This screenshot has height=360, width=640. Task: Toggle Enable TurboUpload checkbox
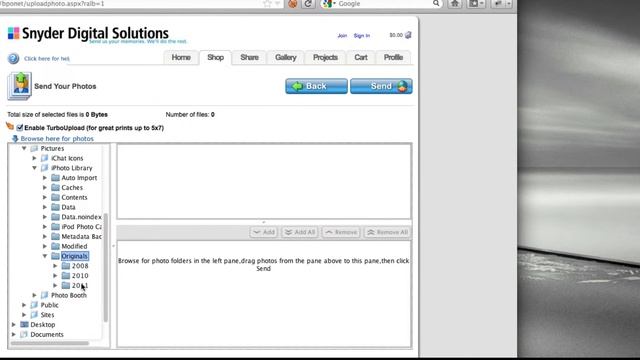pyautogui.click(x=20, y=128)
